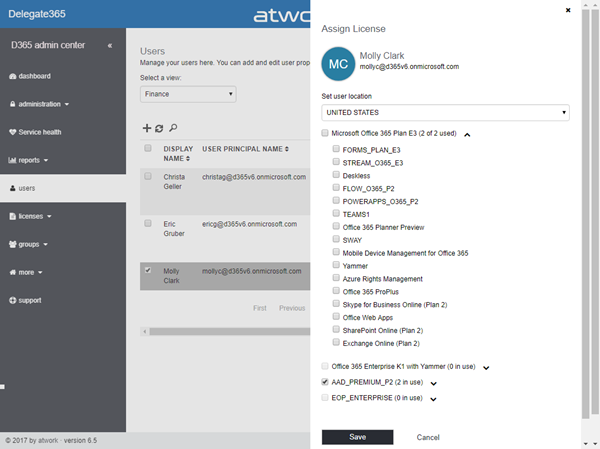
Task: Click ericg@d365v6.onmicrosoft.com cell
Action: click(x=249, y=224)
